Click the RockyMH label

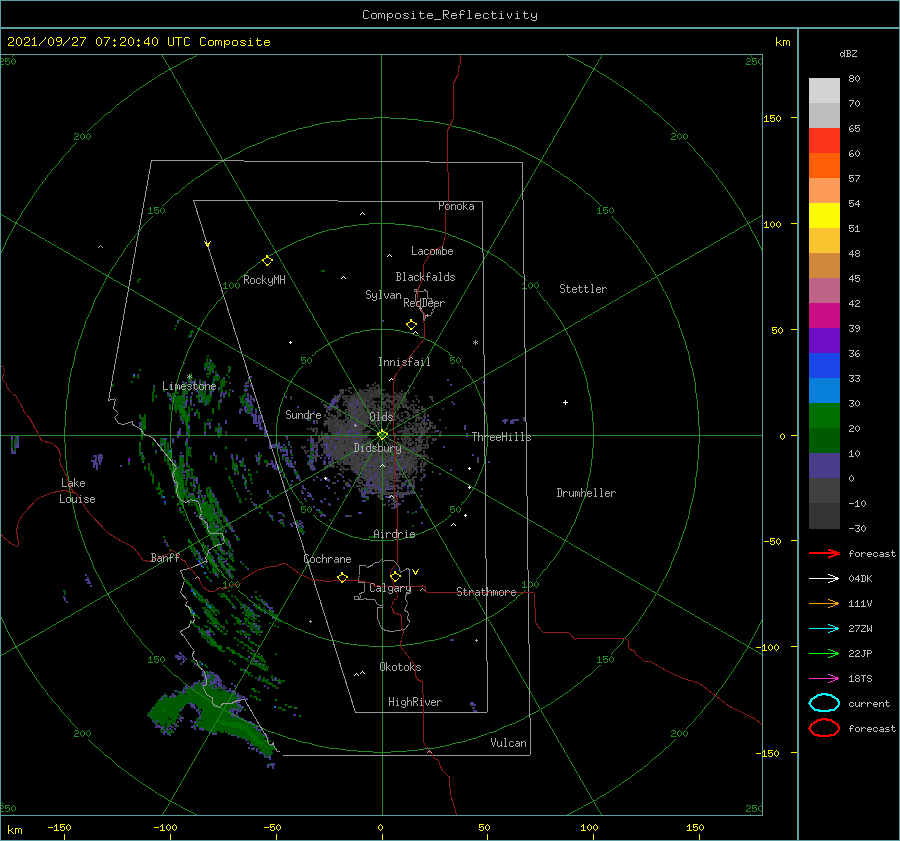264,280
